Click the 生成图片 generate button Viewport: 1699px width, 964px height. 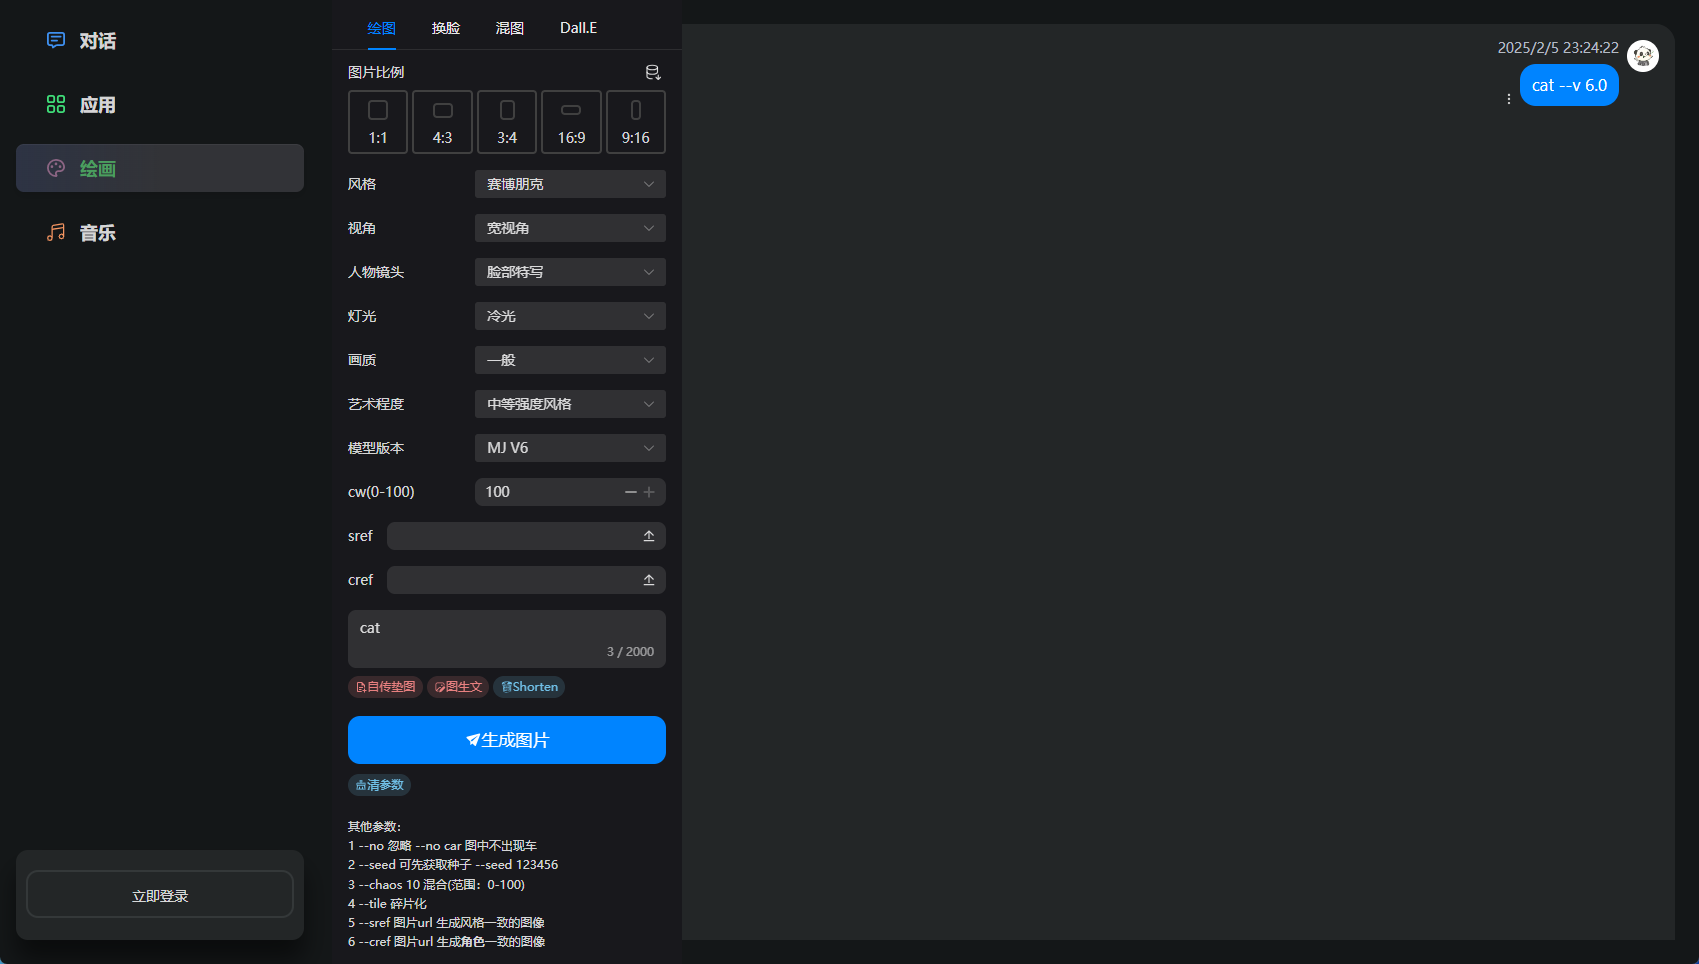click(x=506, y=740)
